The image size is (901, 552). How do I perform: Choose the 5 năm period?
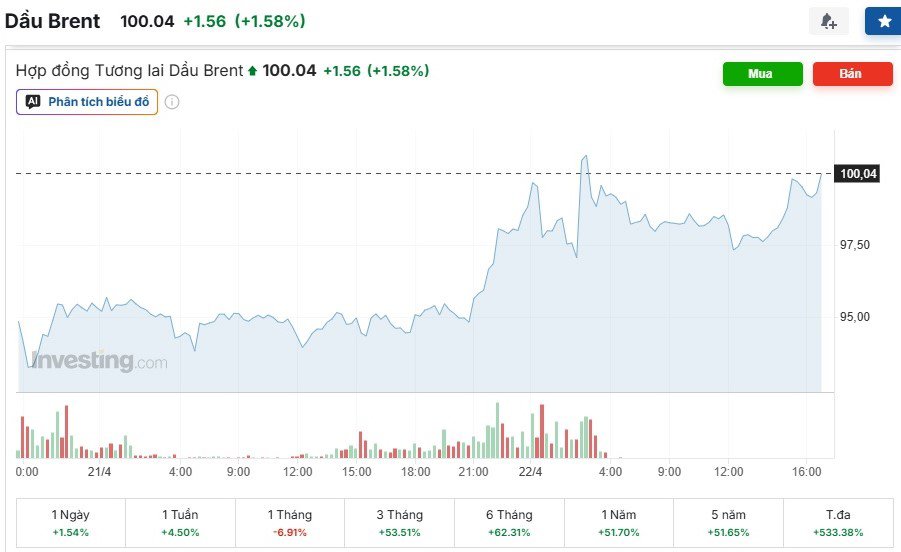pyautogui.click(x=728, y=523)
